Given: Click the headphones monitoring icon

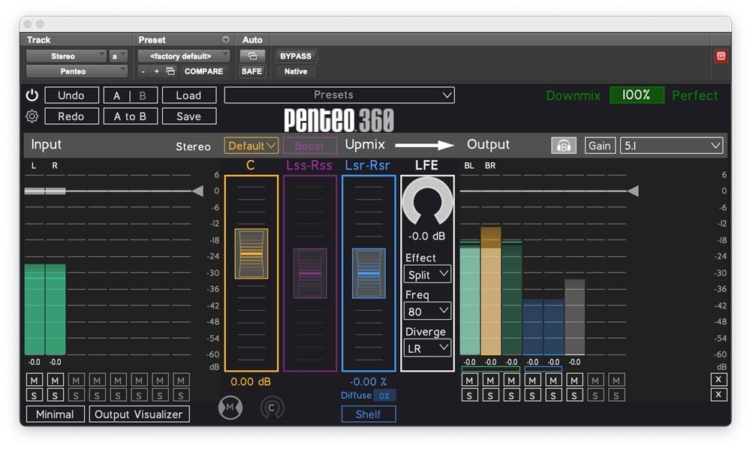Looking at the screenshot, I should point(563,146).
